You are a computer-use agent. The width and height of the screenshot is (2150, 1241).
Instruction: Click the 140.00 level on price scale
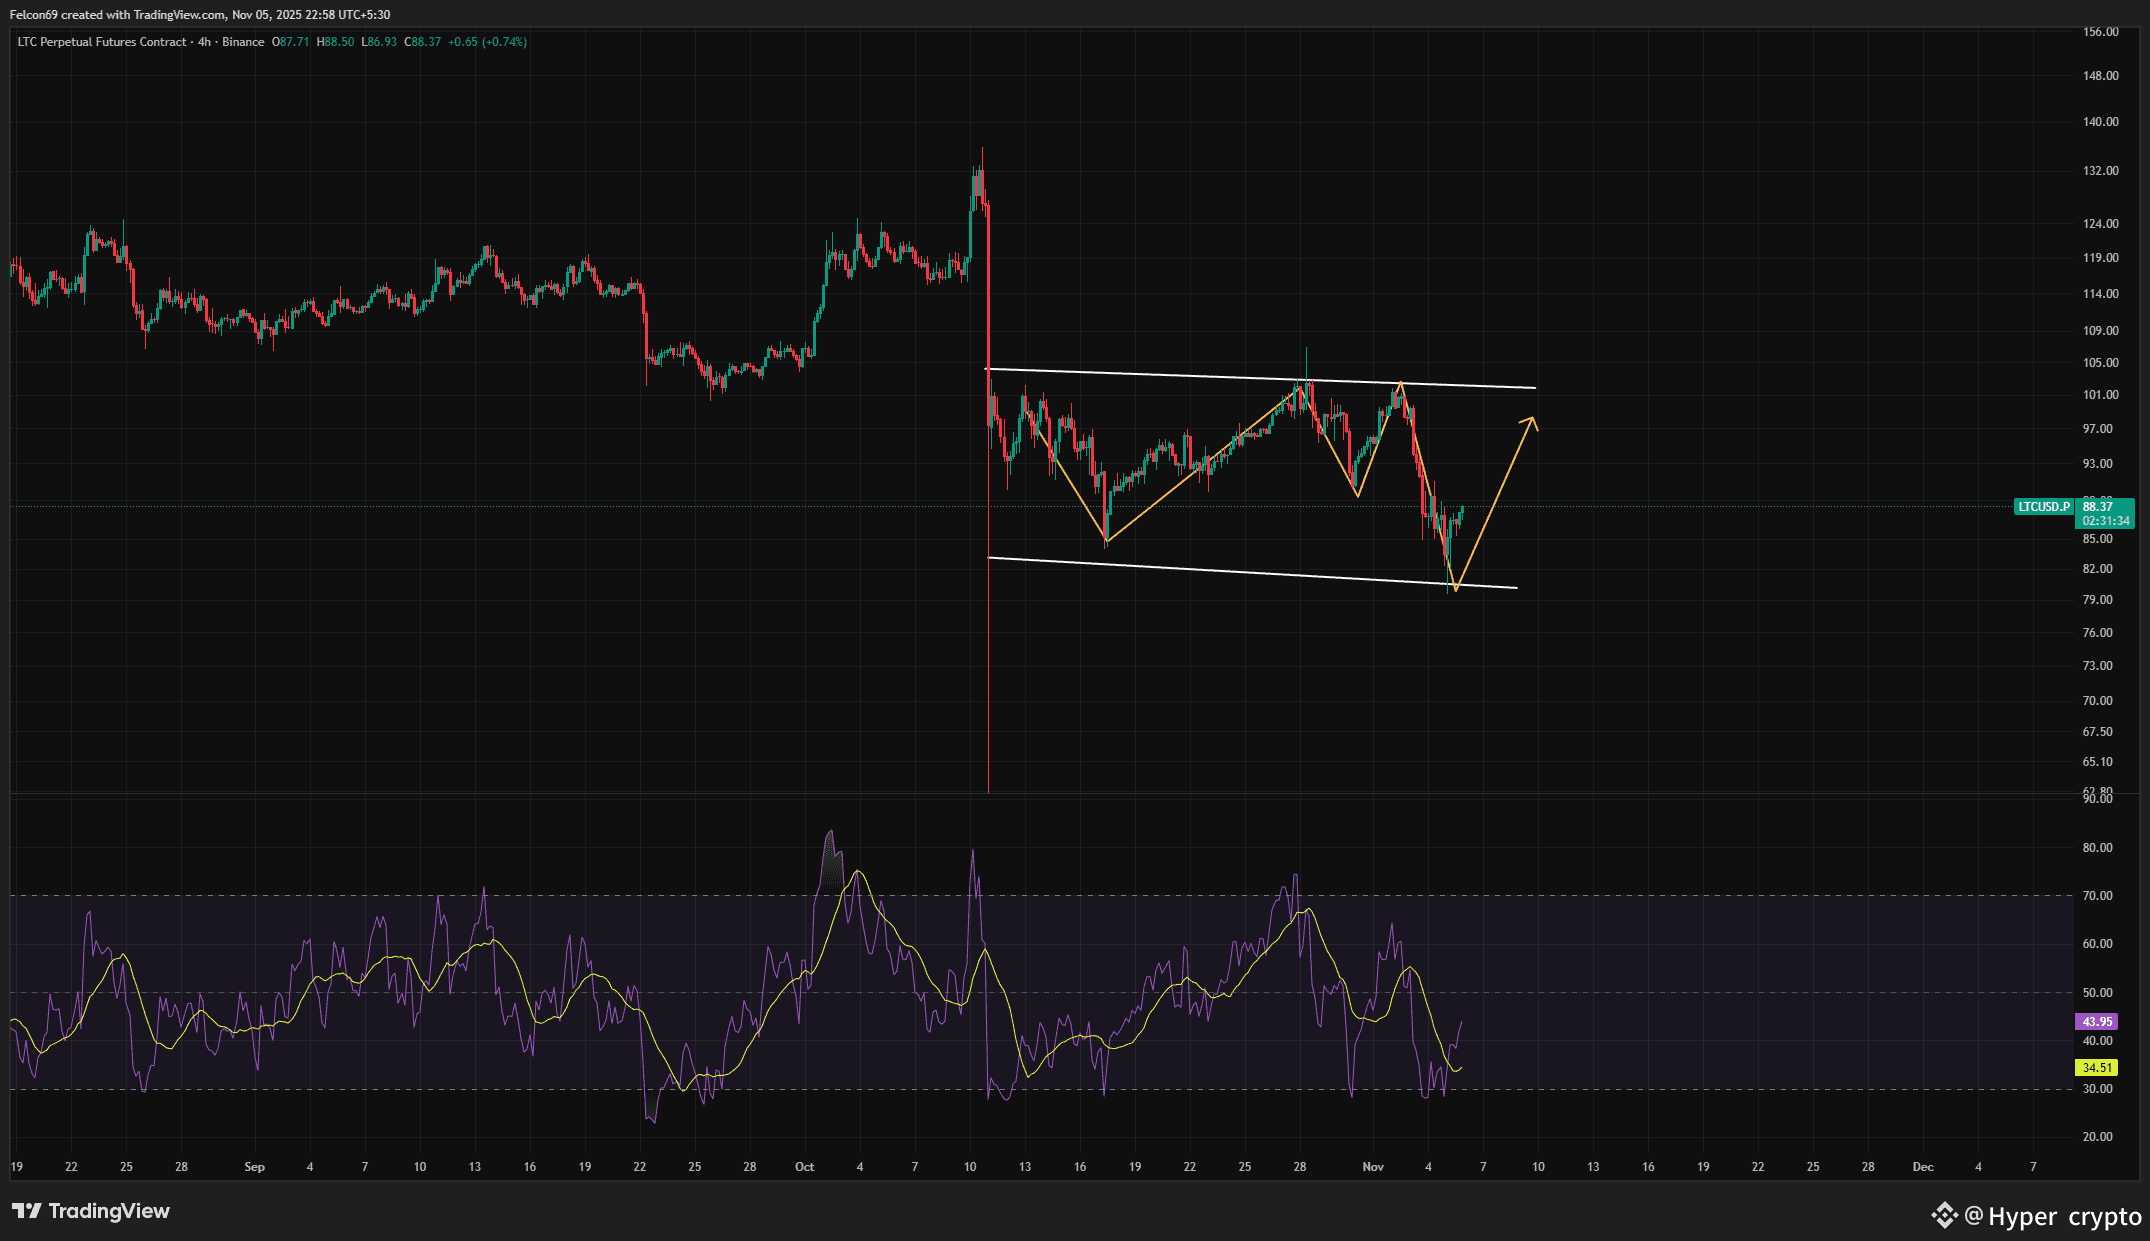[2100, 122]
